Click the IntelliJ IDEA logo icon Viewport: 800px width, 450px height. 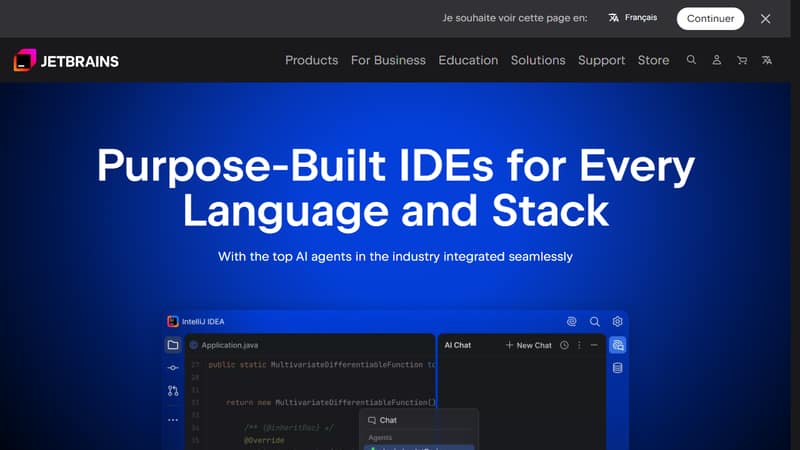click(x=173, y=321)
